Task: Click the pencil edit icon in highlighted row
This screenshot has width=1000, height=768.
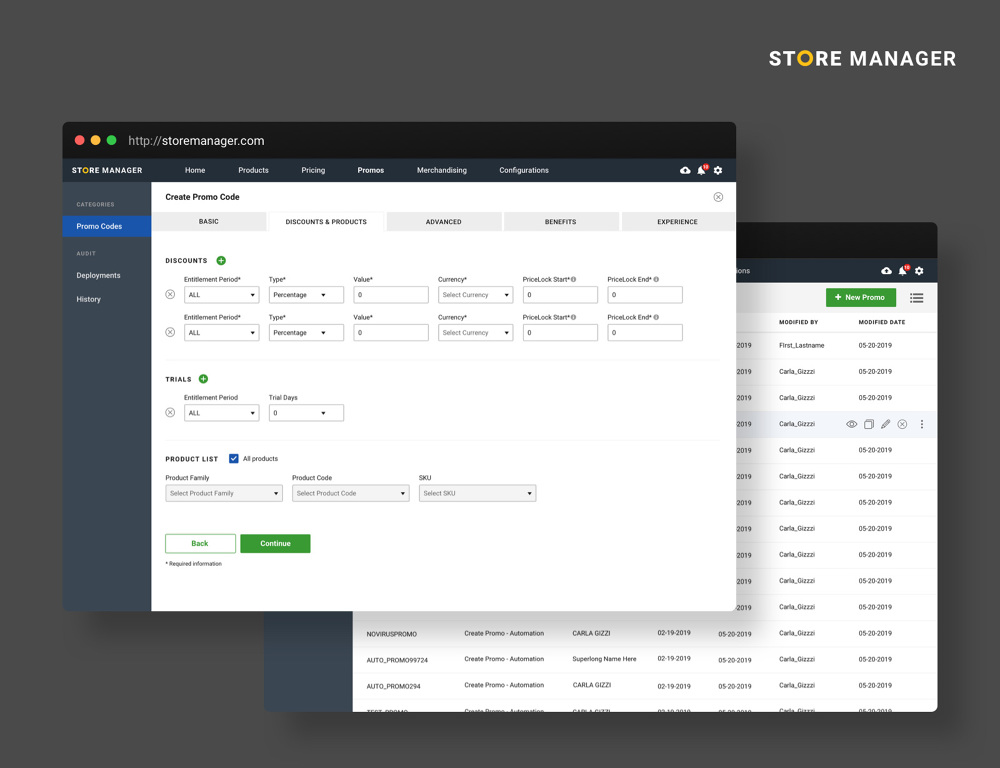Action: [x=885, y=424]
